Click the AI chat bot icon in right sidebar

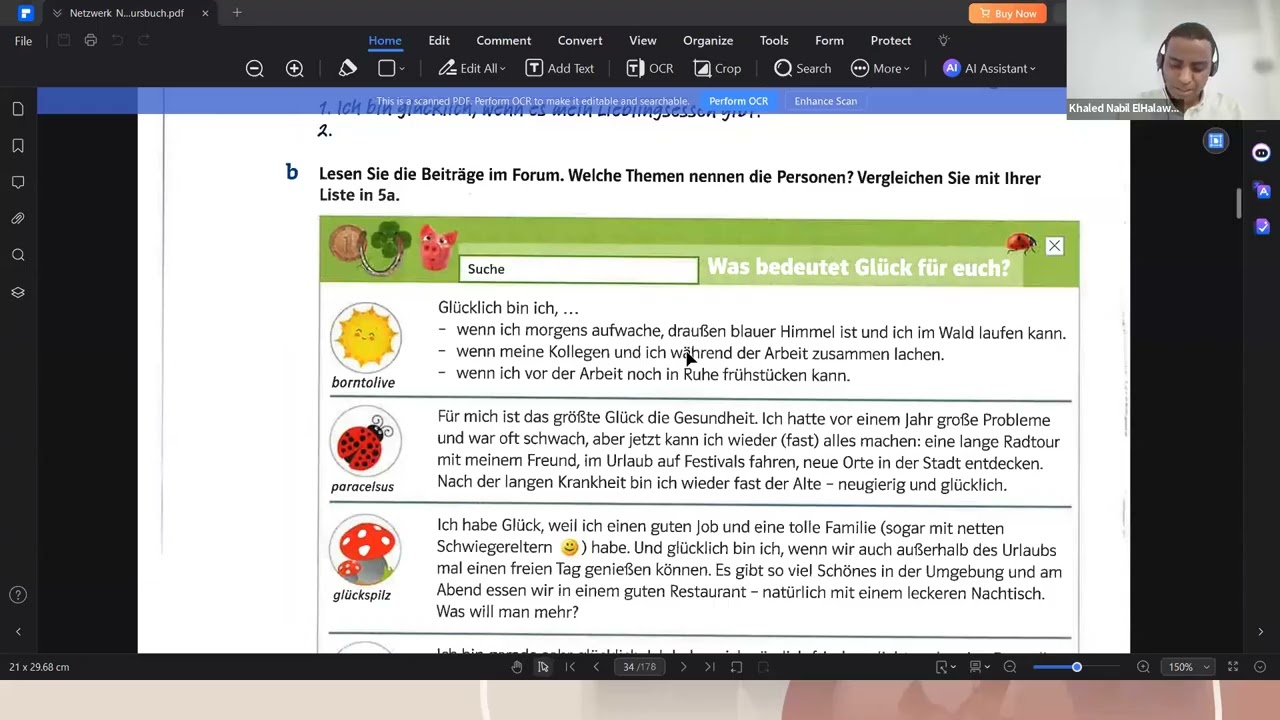point(1261,153)
